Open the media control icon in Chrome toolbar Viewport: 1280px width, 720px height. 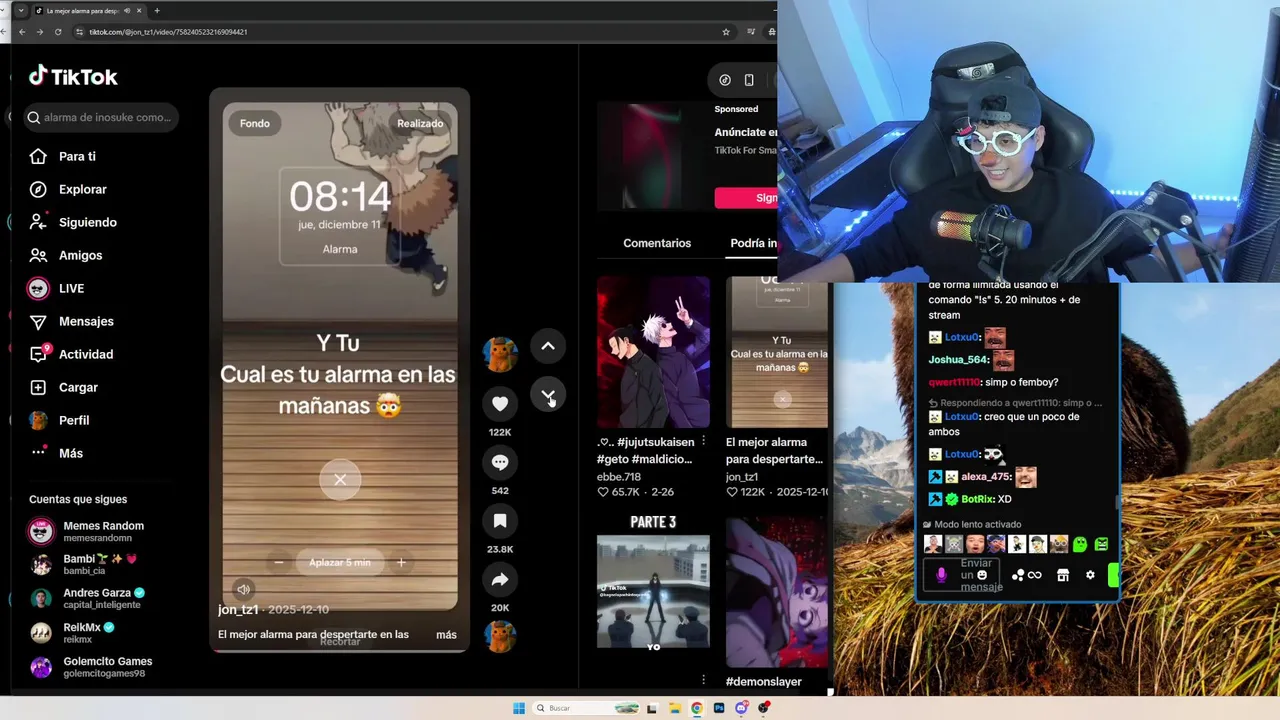pos(751,32)
